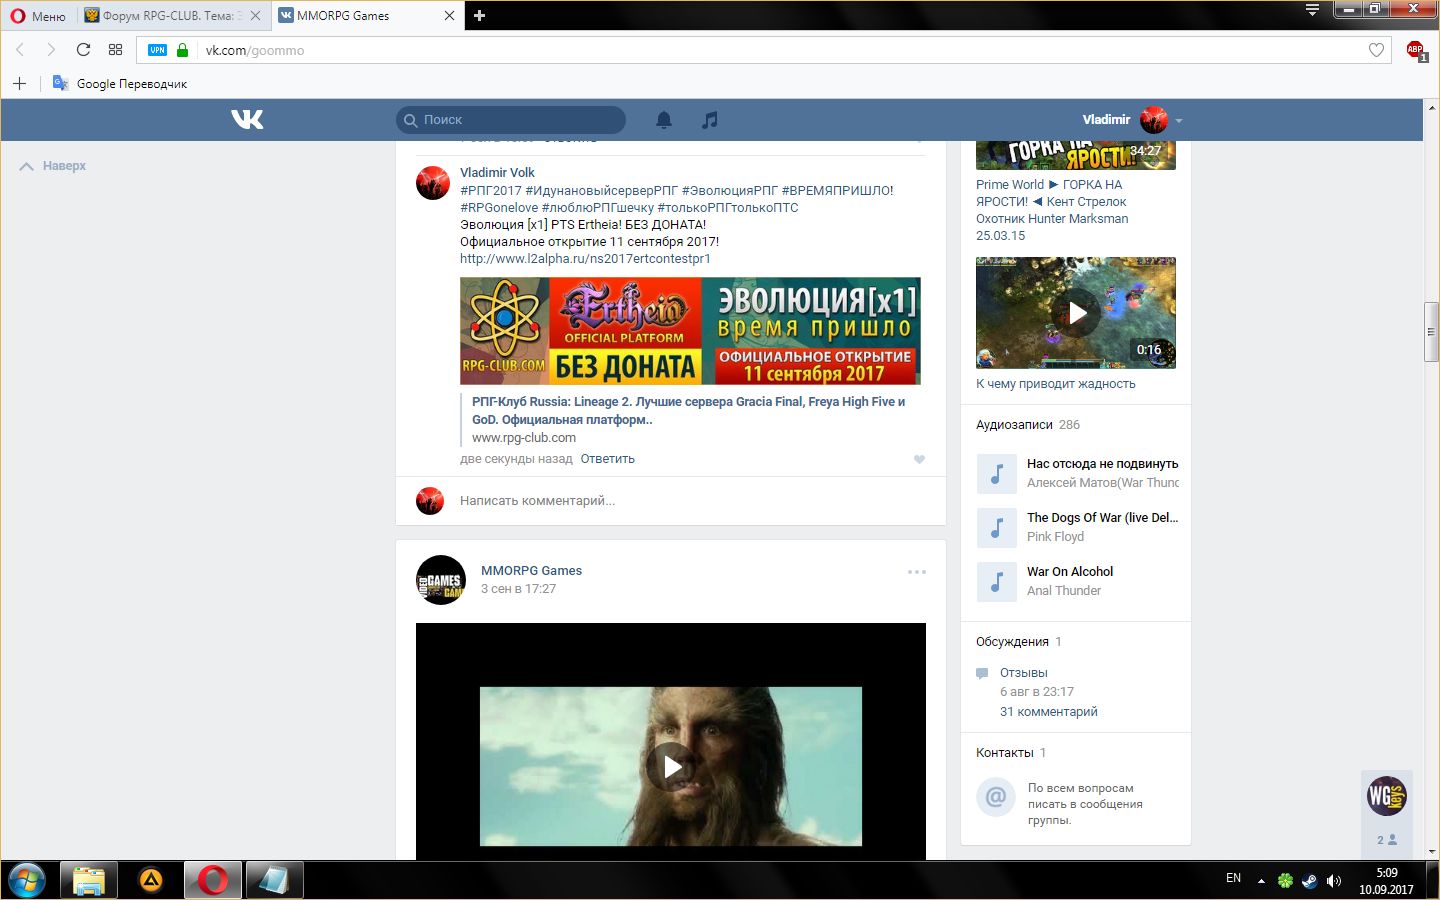This screenshot has width=1440, height=900.
Task: Open К чему приводит жадность video link
Action: (x=1055, y=384)
